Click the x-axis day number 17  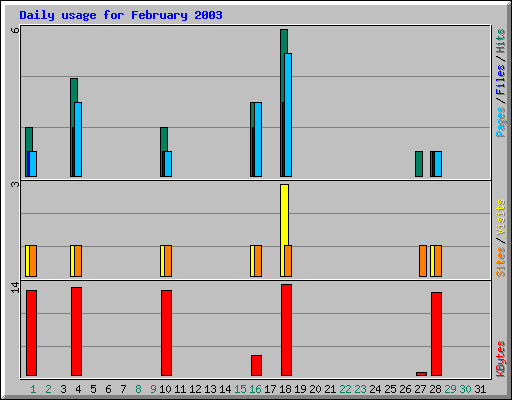point(270,389)
